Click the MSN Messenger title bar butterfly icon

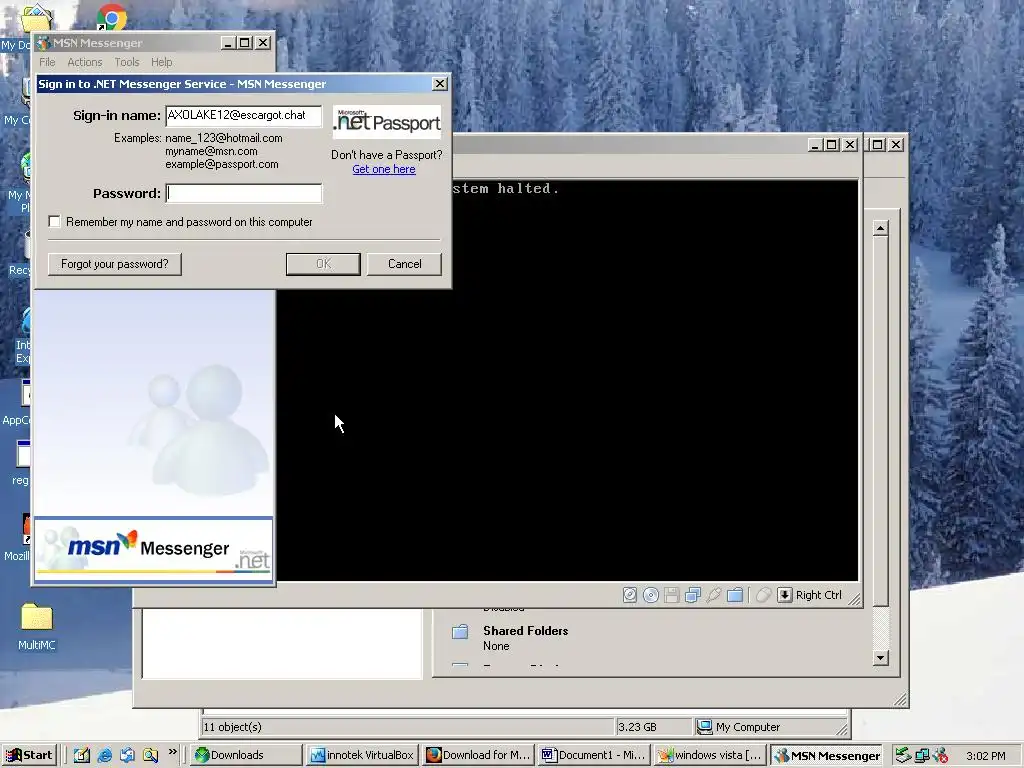44,43
